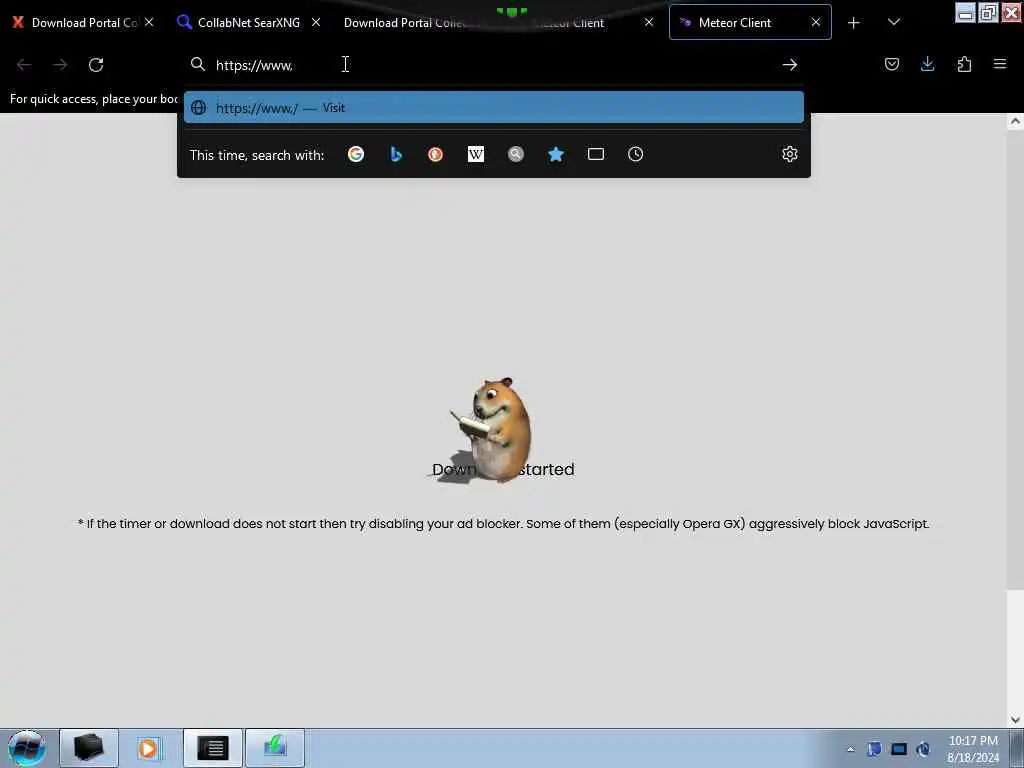This screenshot has height=768, width=1024.
Task: Go back to previous page
Action: tap(24, 65)
